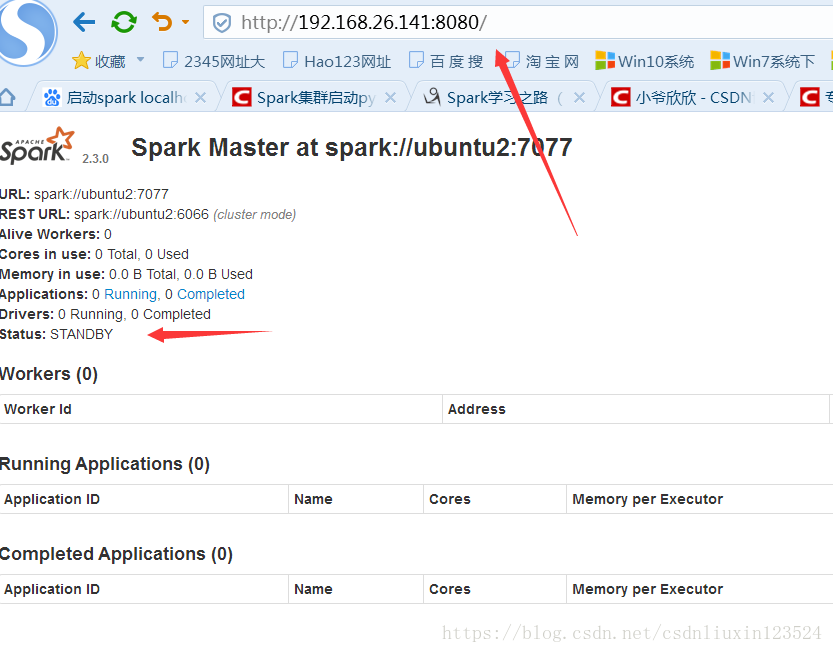The width and height of the screenshot is (833, 653).
Task: Switch to Spark学习之路 tab
Action: tap(496, 97)
